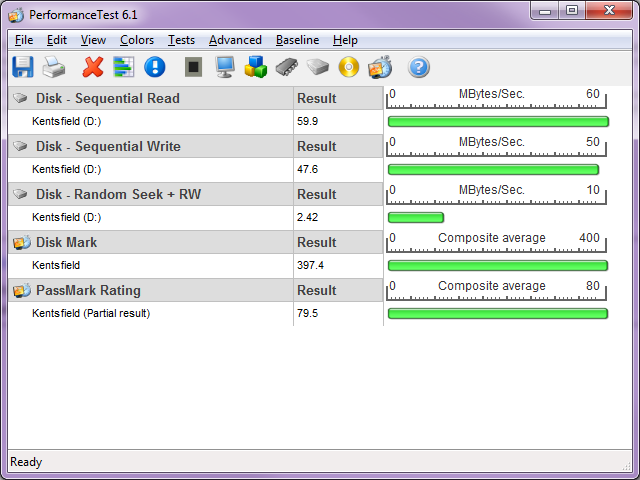Click Kentsfield label under Disk Mark
The height and width of the screenshot is (480, 640).
coord(56,265)
